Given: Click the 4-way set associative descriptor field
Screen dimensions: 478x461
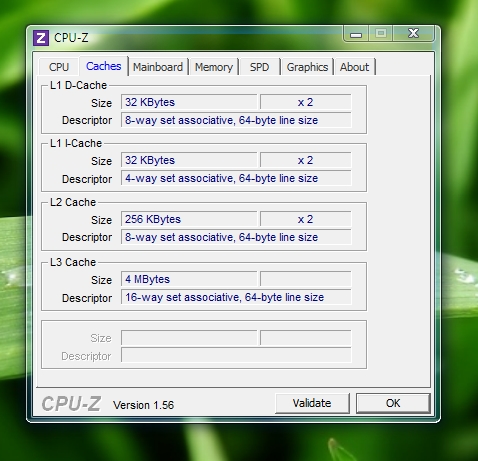Looking at the screenshot, I should (236, 178).
